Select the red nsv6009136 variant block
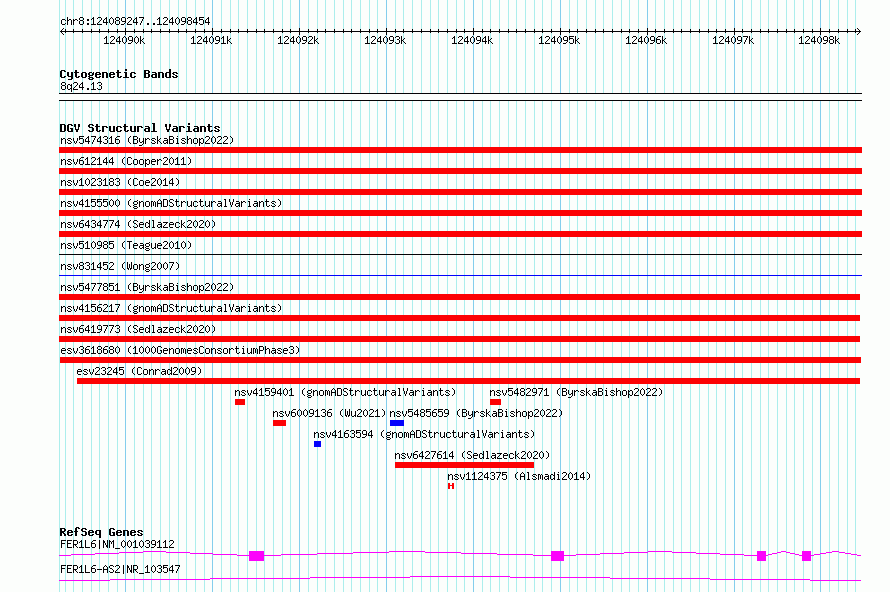The image size is (890, 592). click(x=279, y=423)
